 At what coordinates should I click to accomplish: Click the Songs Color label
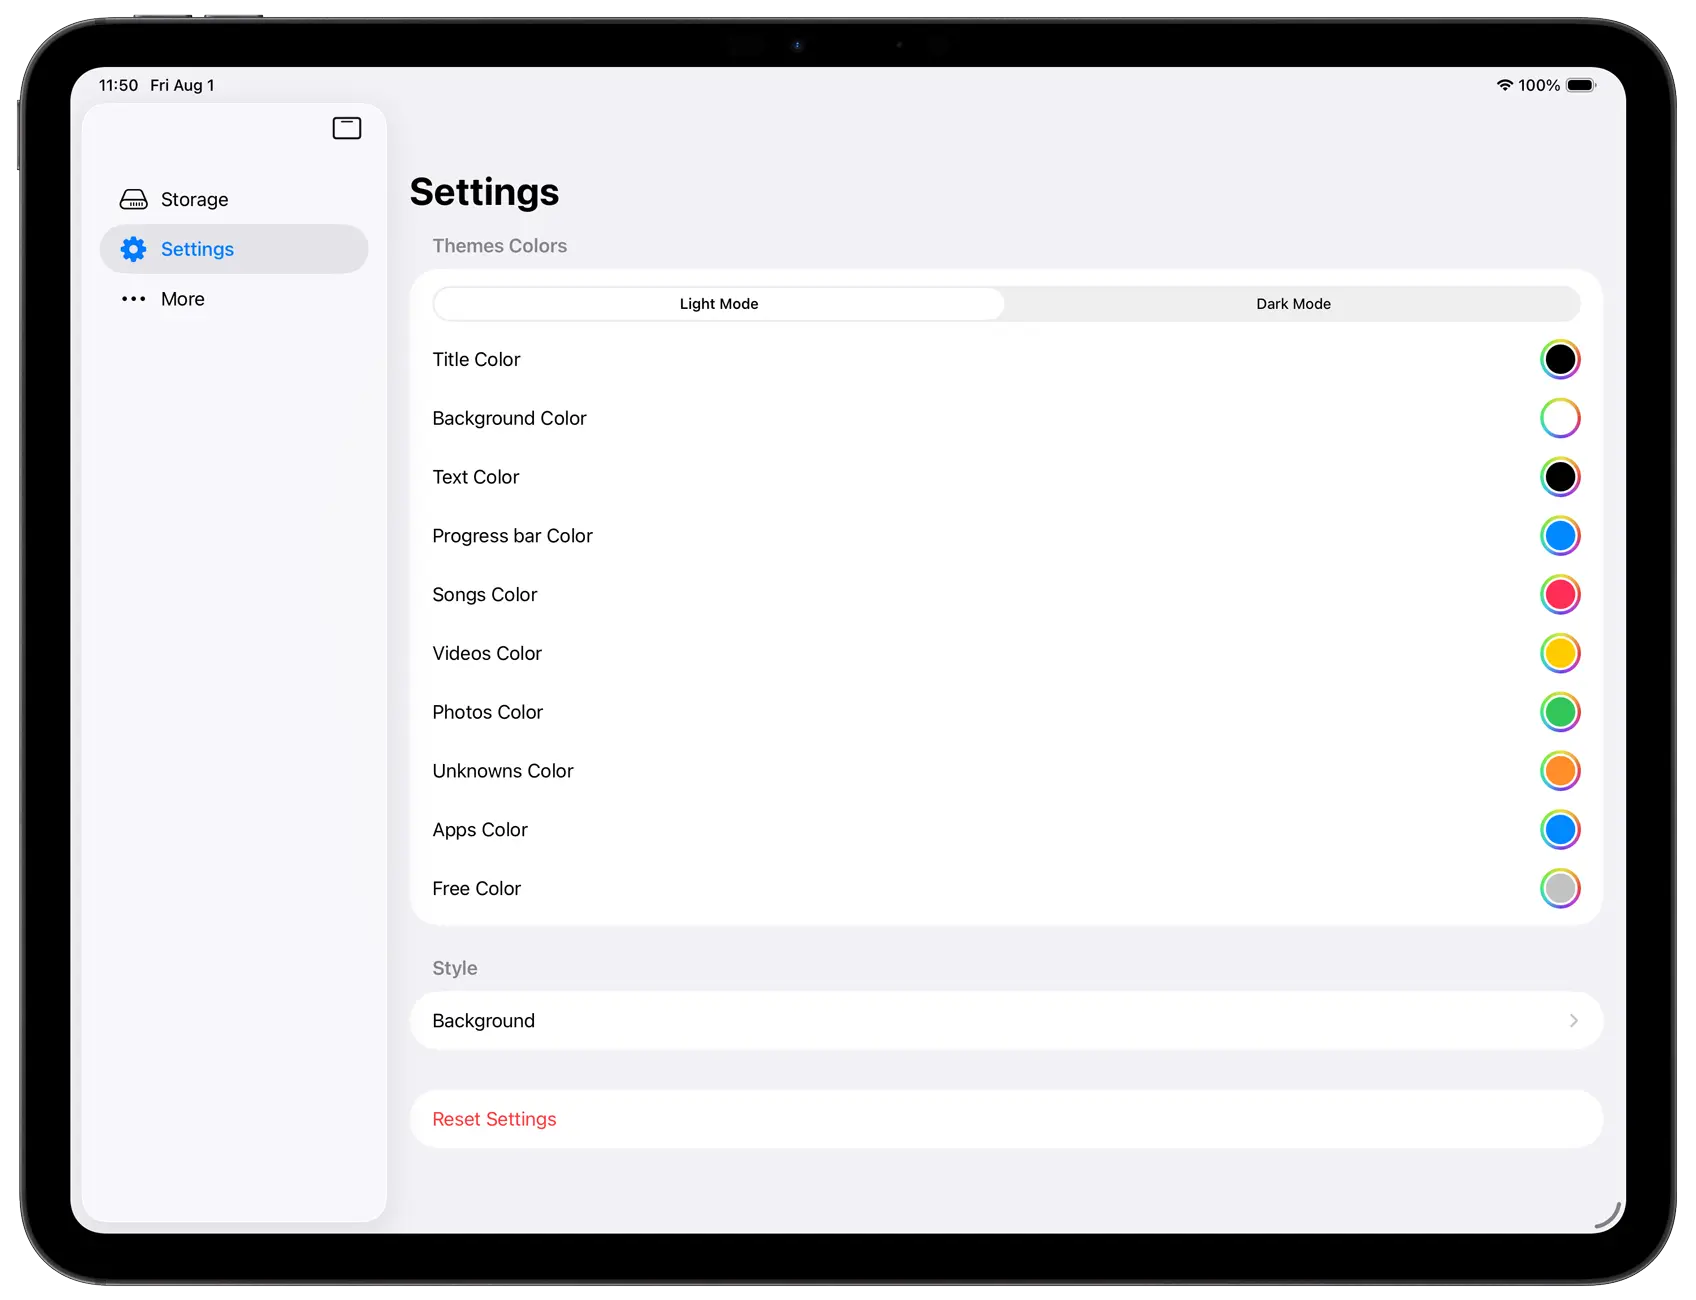point(485,595)
